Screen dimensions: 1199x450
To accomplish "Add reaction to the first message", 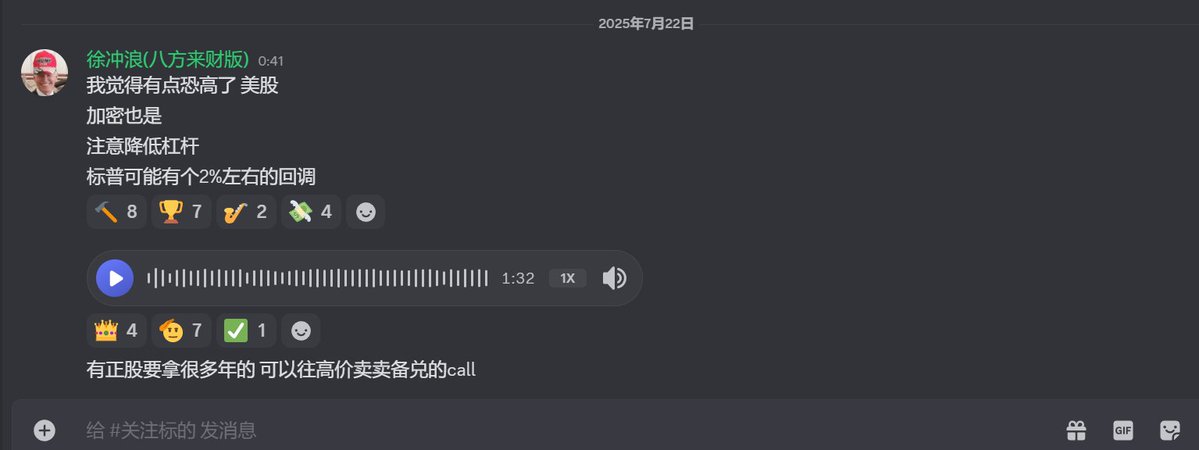I will (366, 212).
